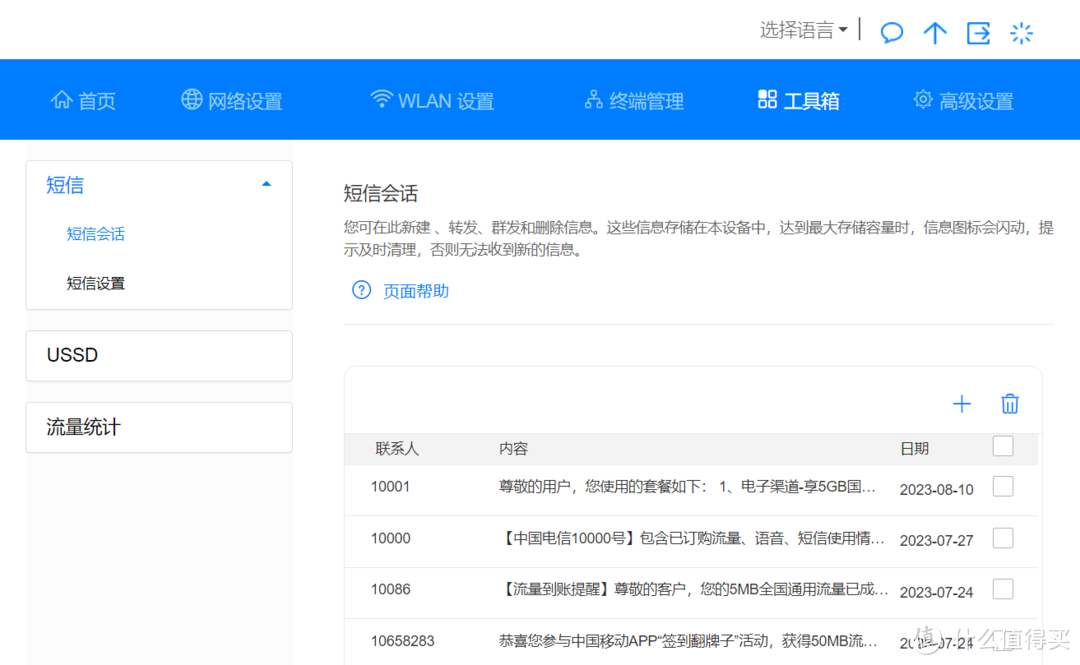Open the 页面帮助 link
Viewport: 1080px width, 665px height.
[x=415, y=291]
